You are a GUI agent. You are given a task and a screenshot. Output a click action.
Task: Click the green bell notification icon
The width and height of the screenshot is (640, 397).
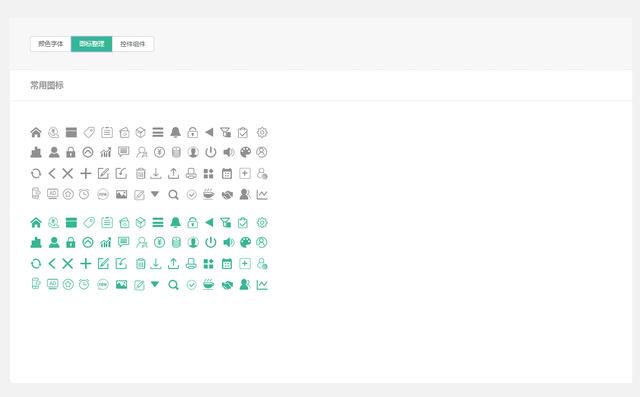(176, 222)
